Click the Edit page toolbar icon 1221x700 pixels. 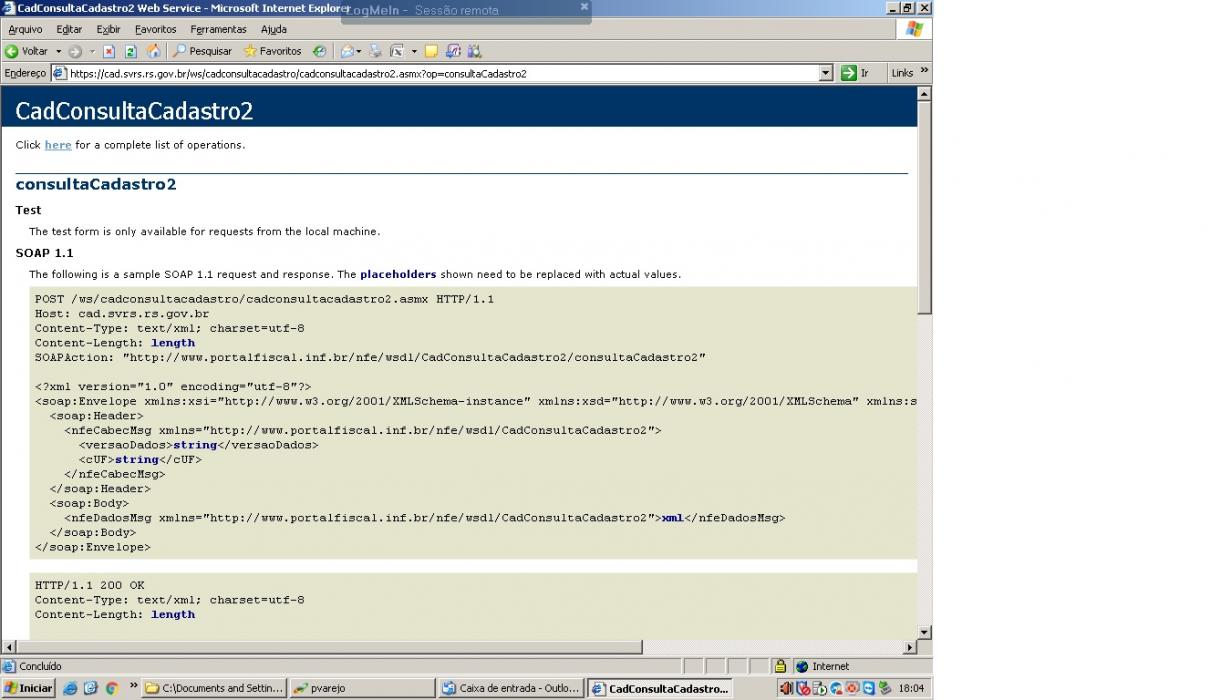(397, 51)
